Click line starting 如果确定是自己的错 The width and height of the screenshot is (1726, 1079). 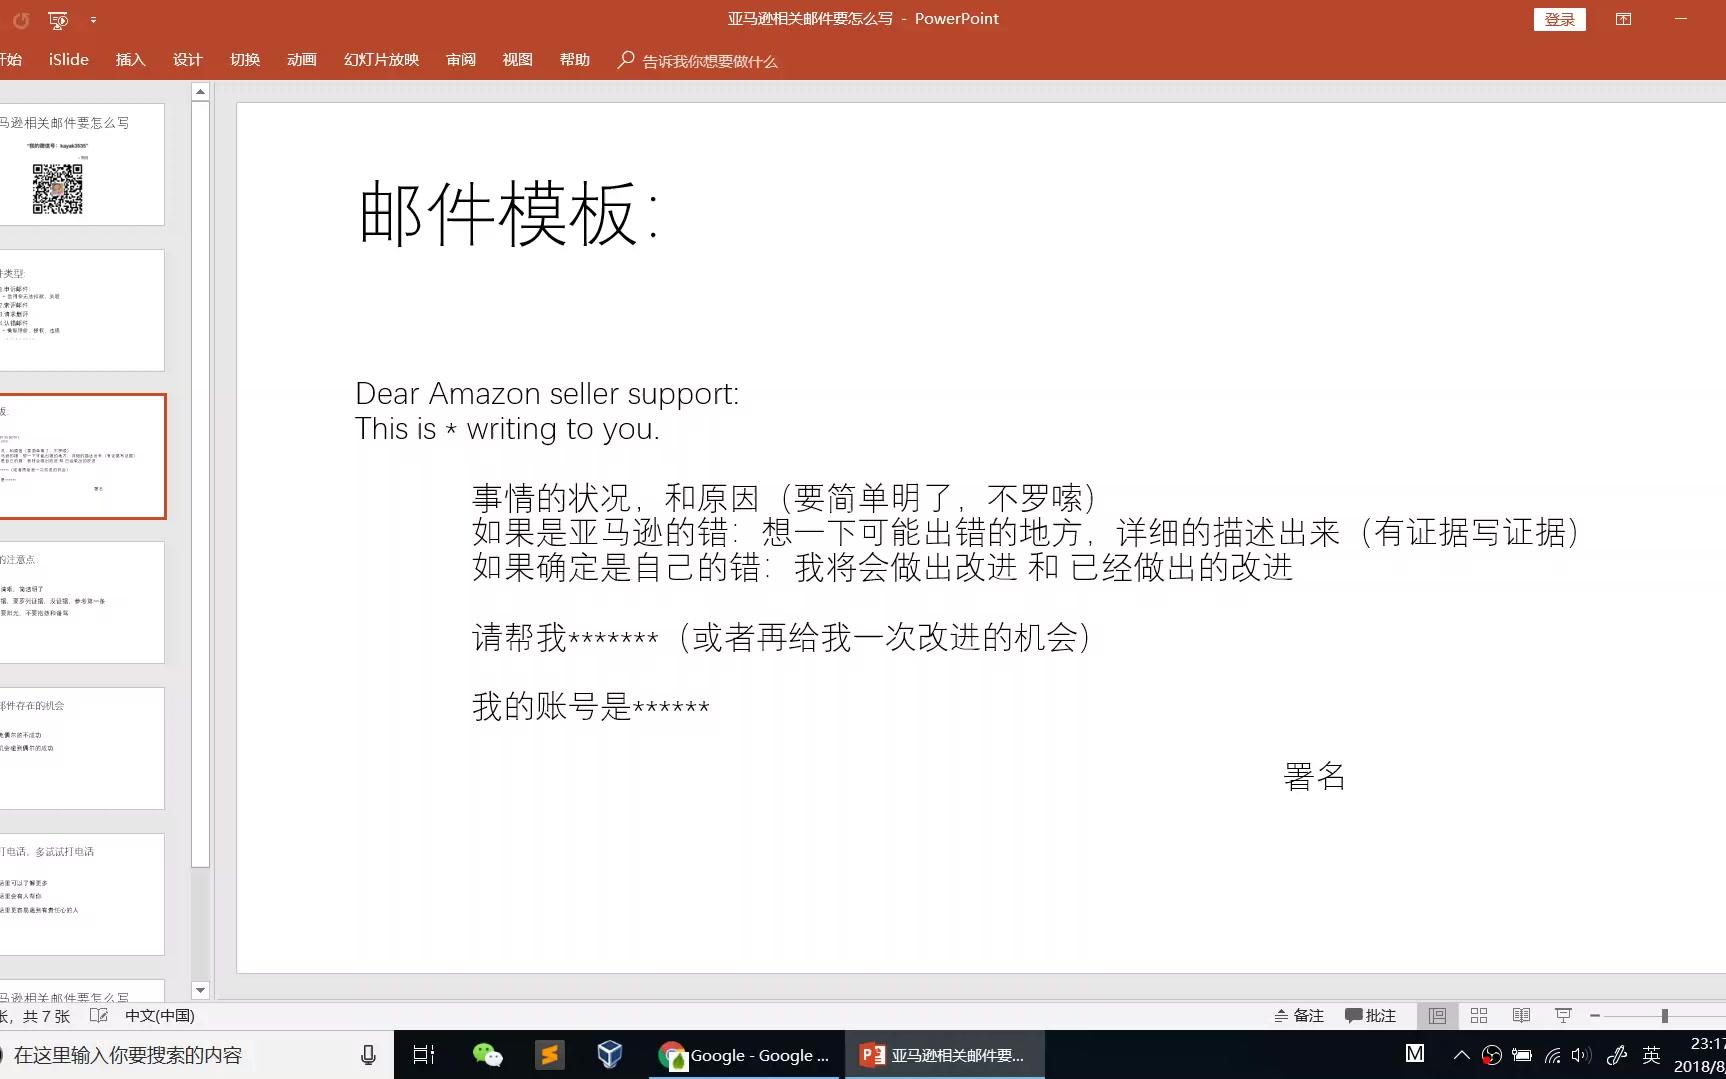point(882,567)
